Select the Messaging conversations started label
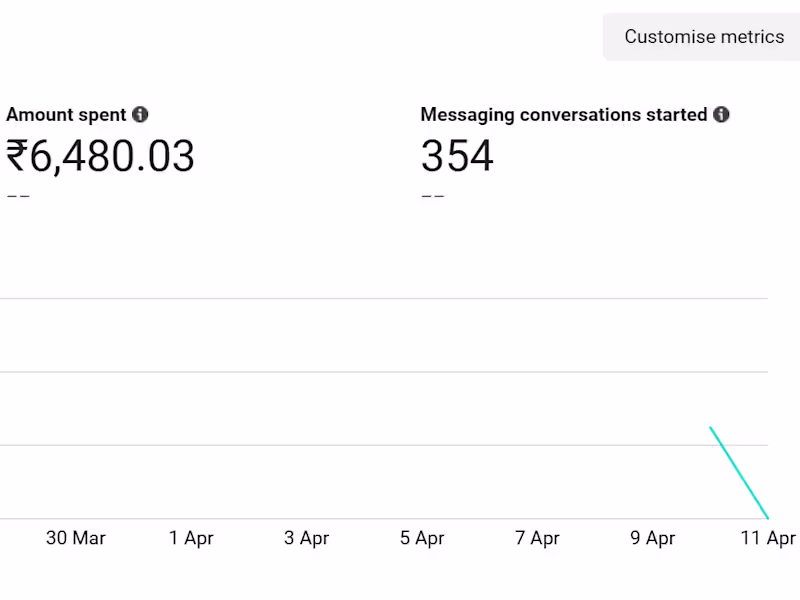This screenshot has height=600, width=800. click(x=563, y=115)
